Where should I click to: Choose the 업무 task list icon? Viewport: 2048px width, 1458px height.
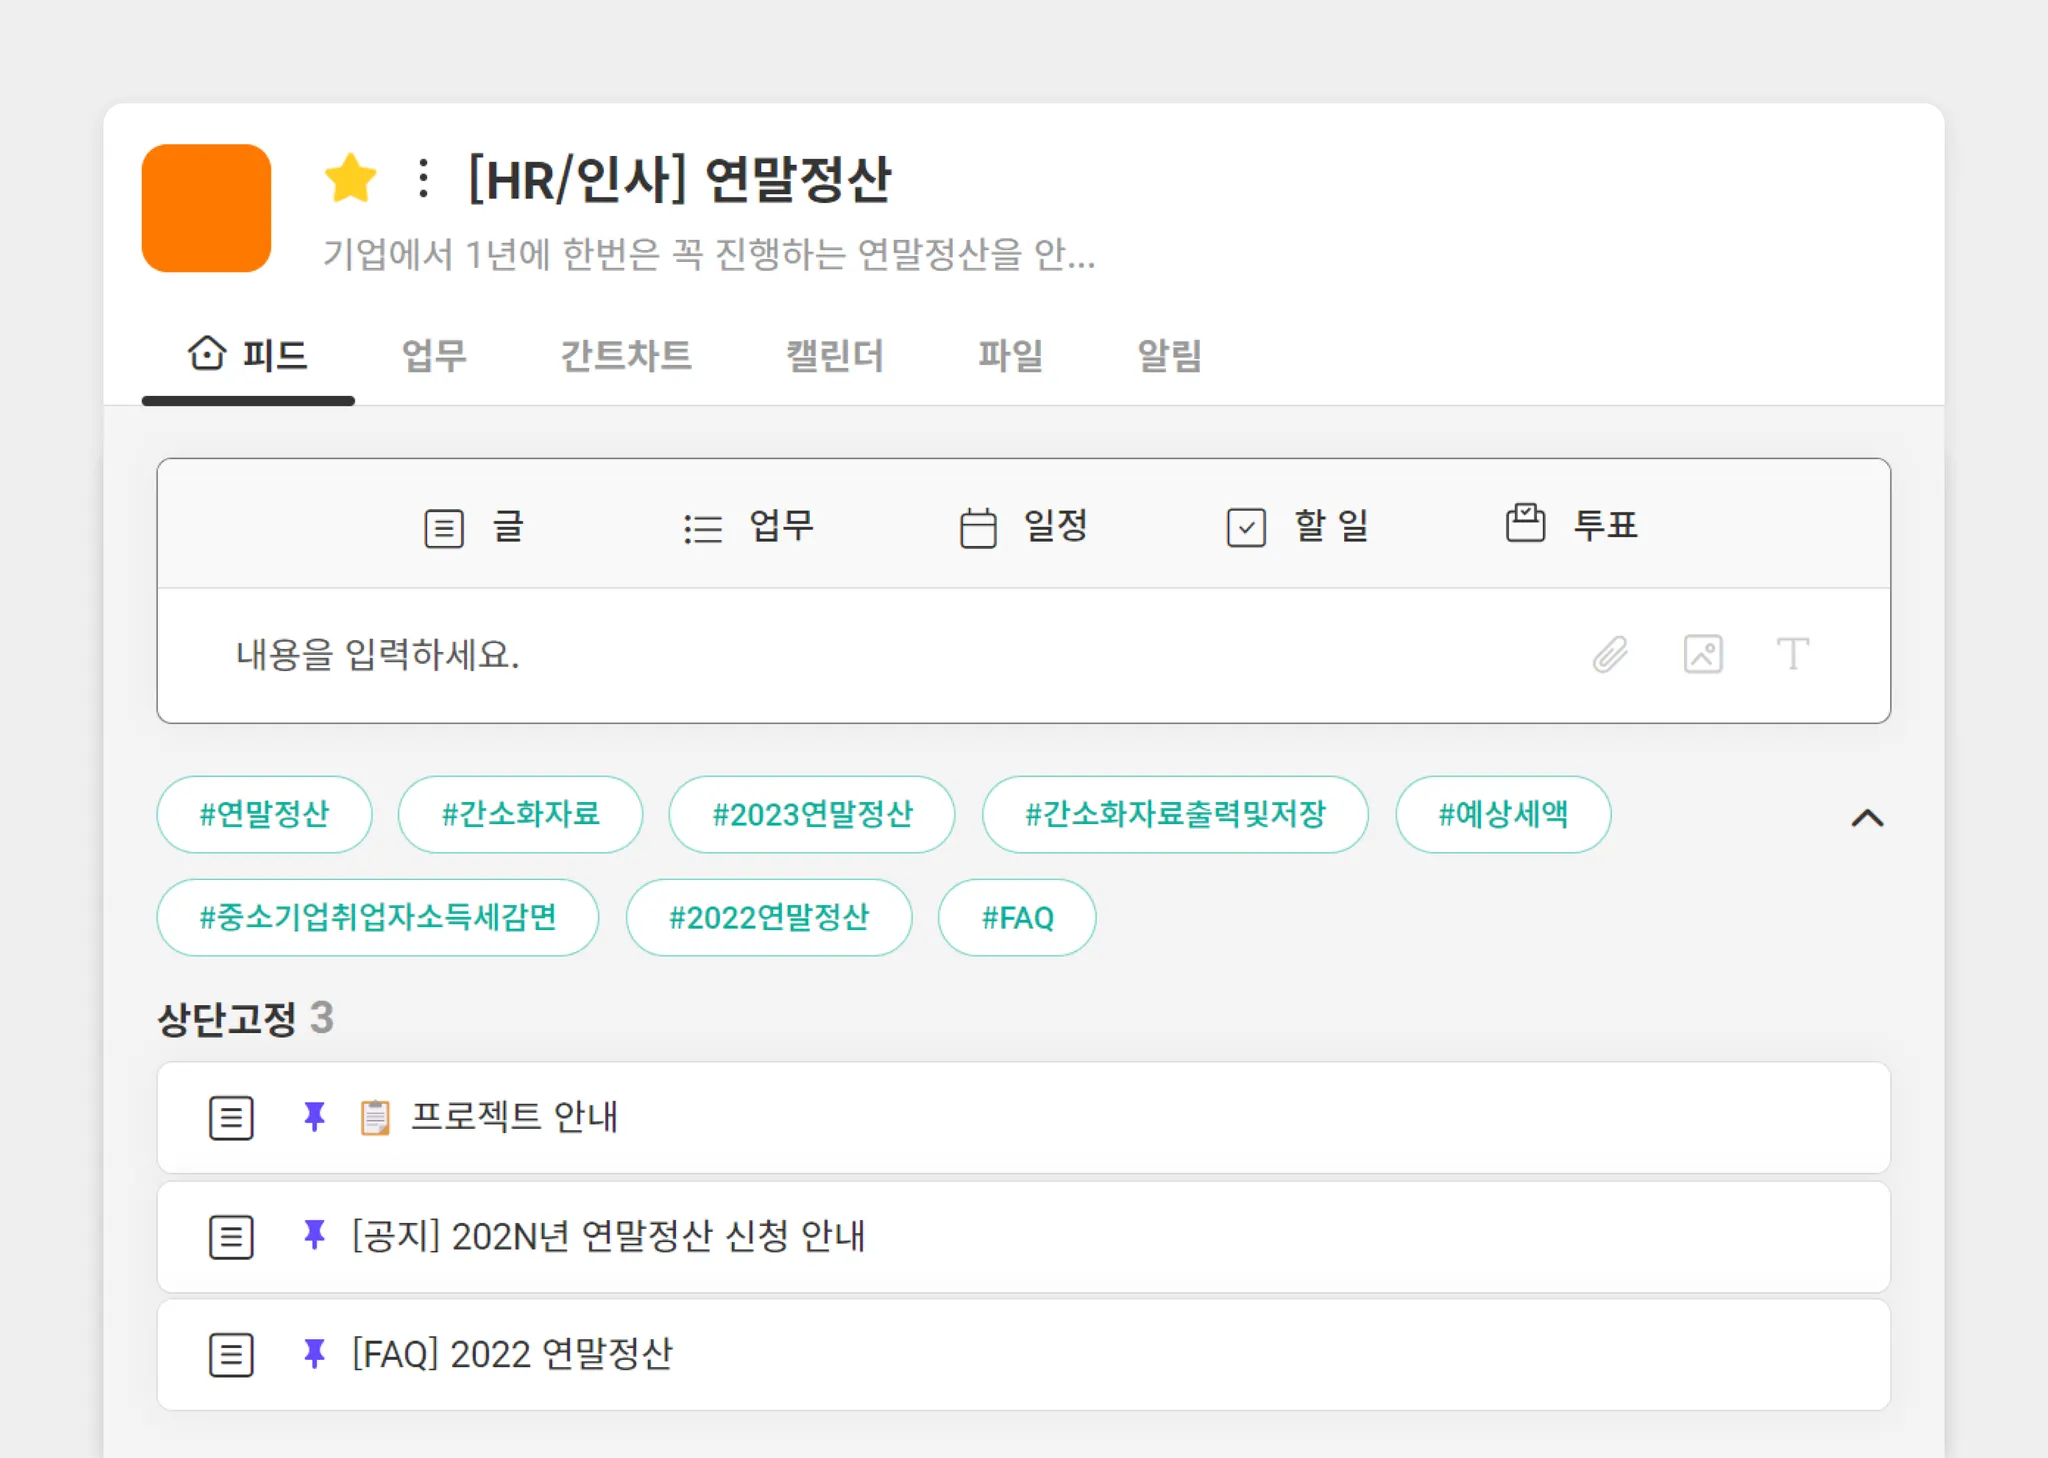(703, 527)
